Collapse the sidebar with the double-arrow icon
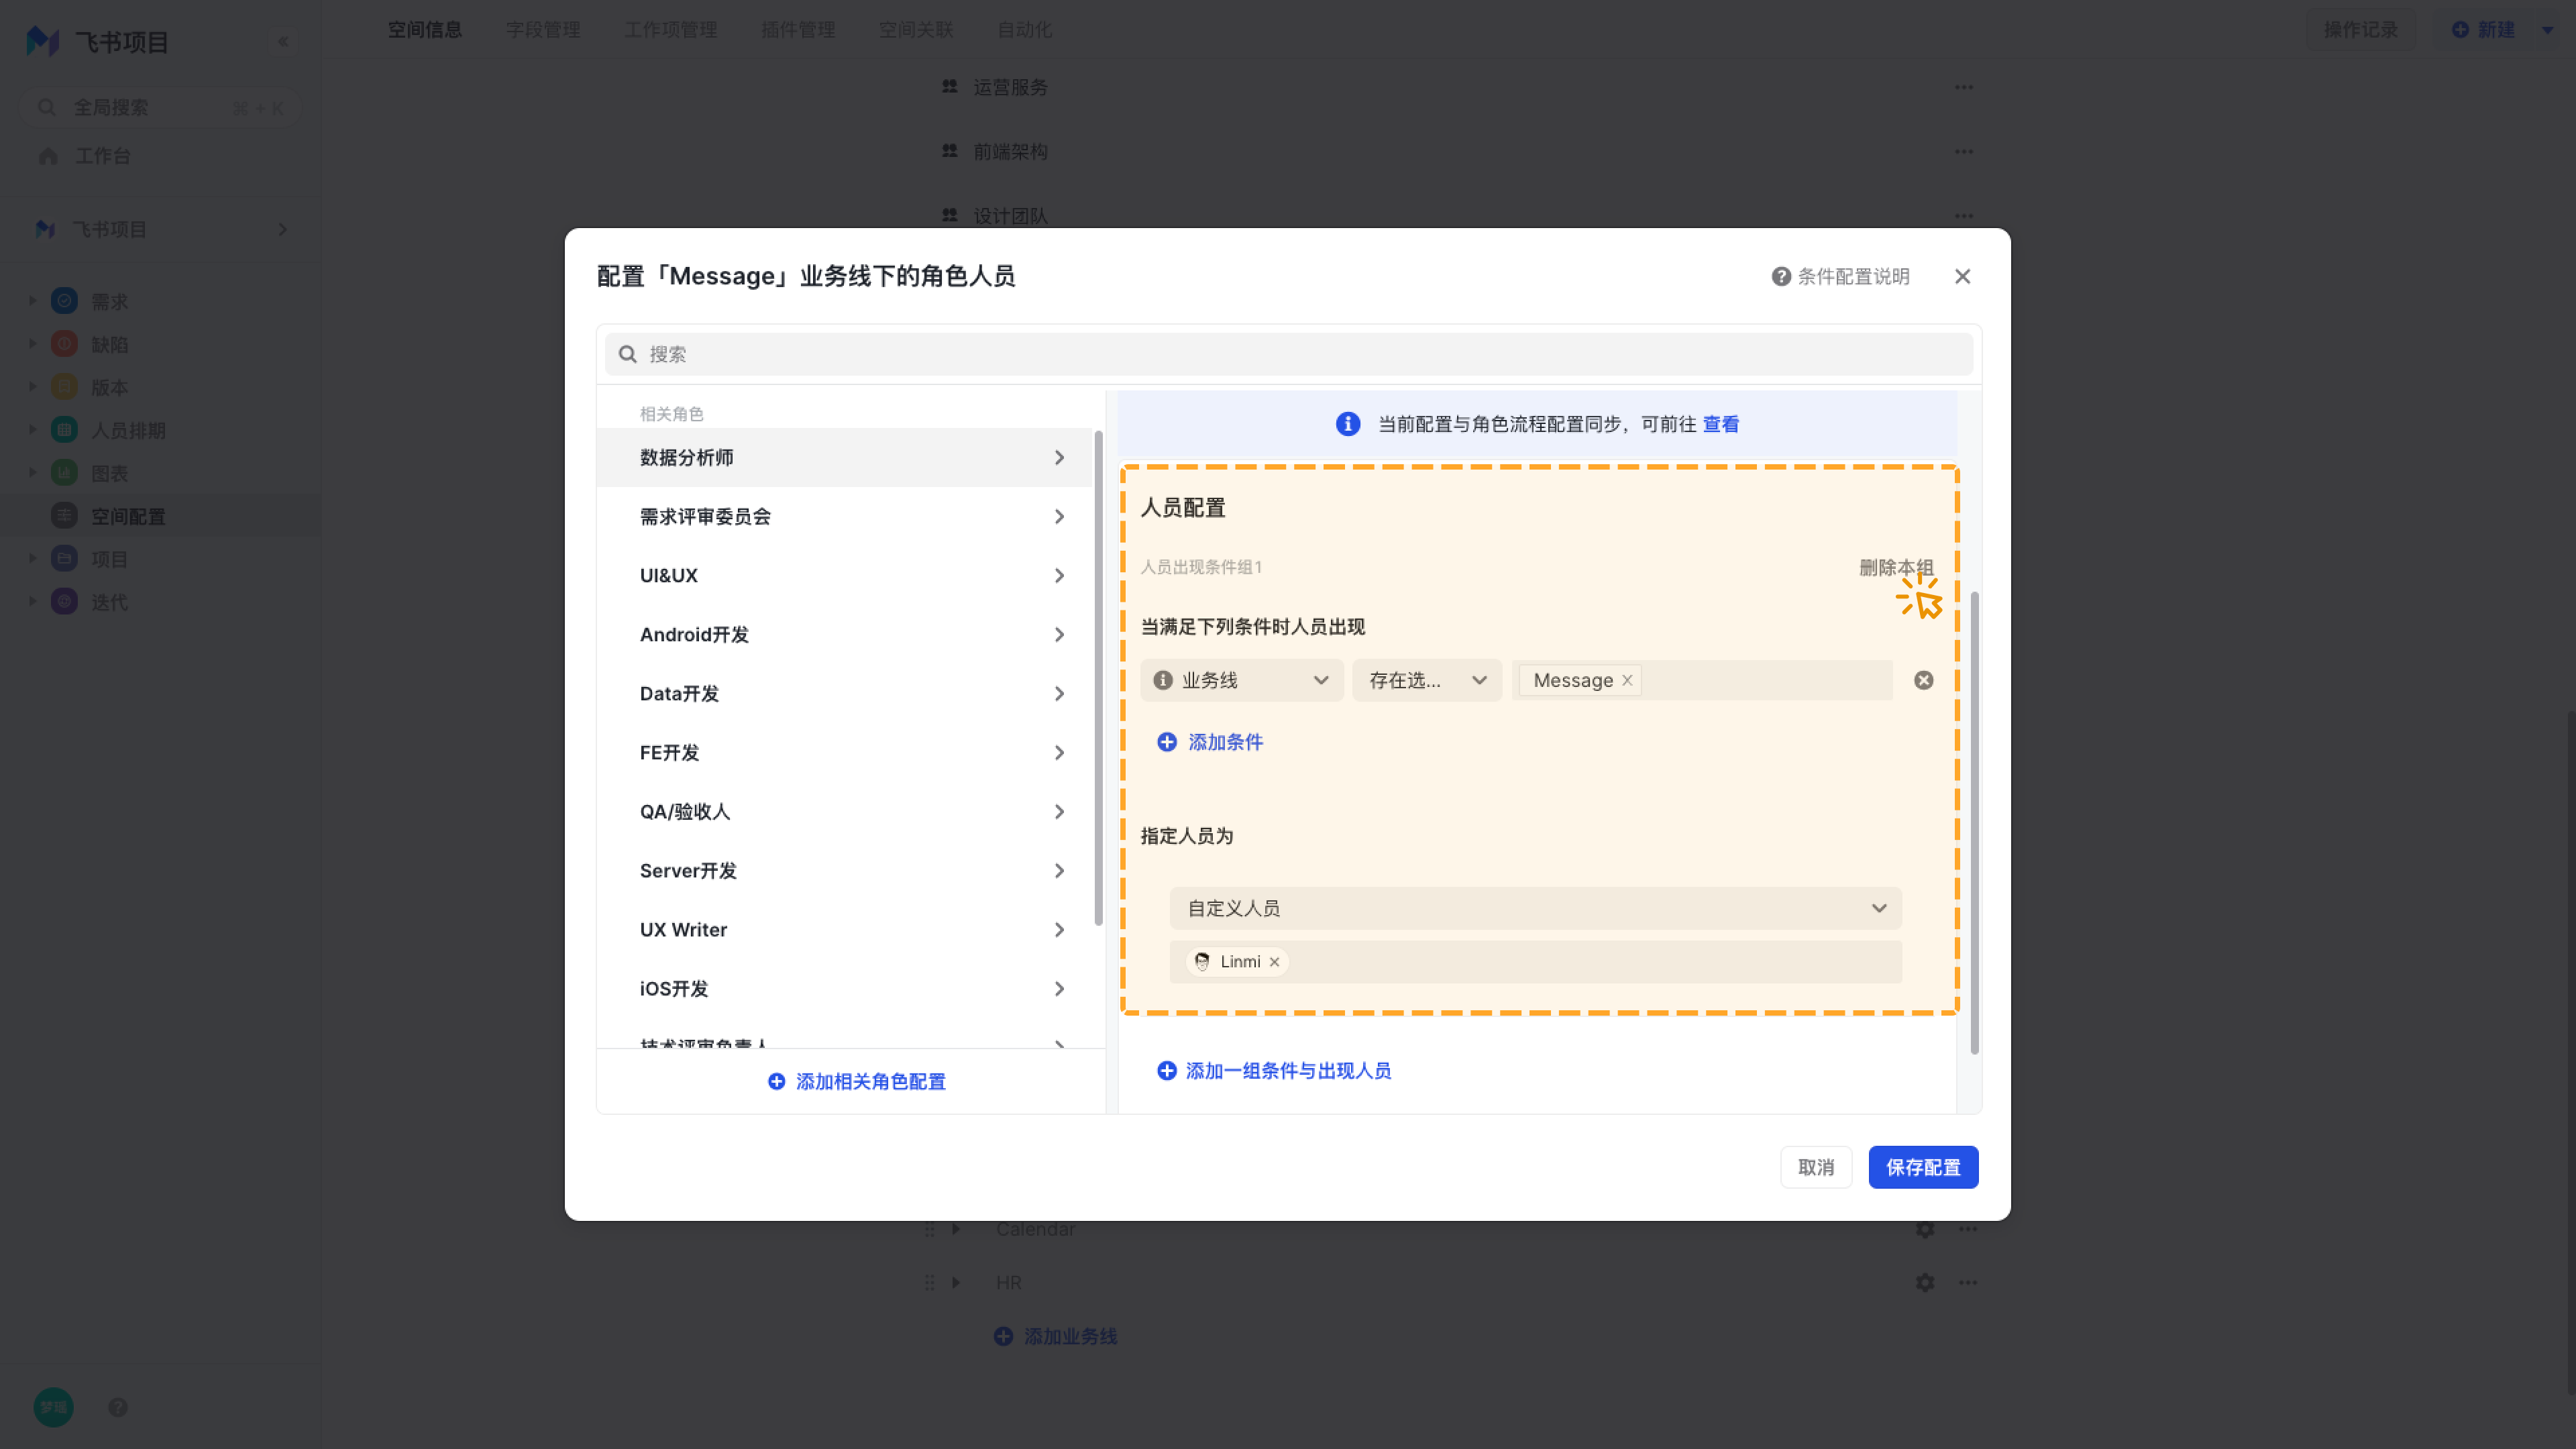Image resolution: width=2576 pixels, height=1449 pixels. pos(283,41)
